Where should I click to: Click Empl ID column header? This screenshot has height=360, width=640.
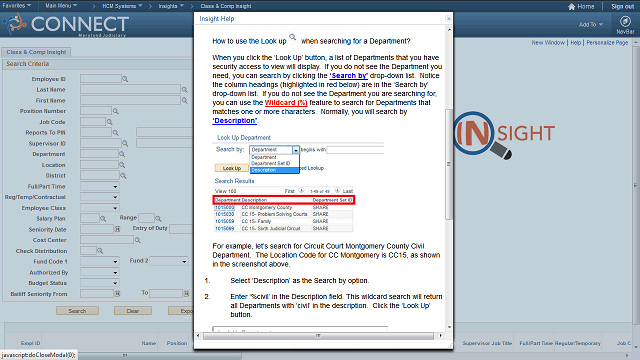pos(31,343)
